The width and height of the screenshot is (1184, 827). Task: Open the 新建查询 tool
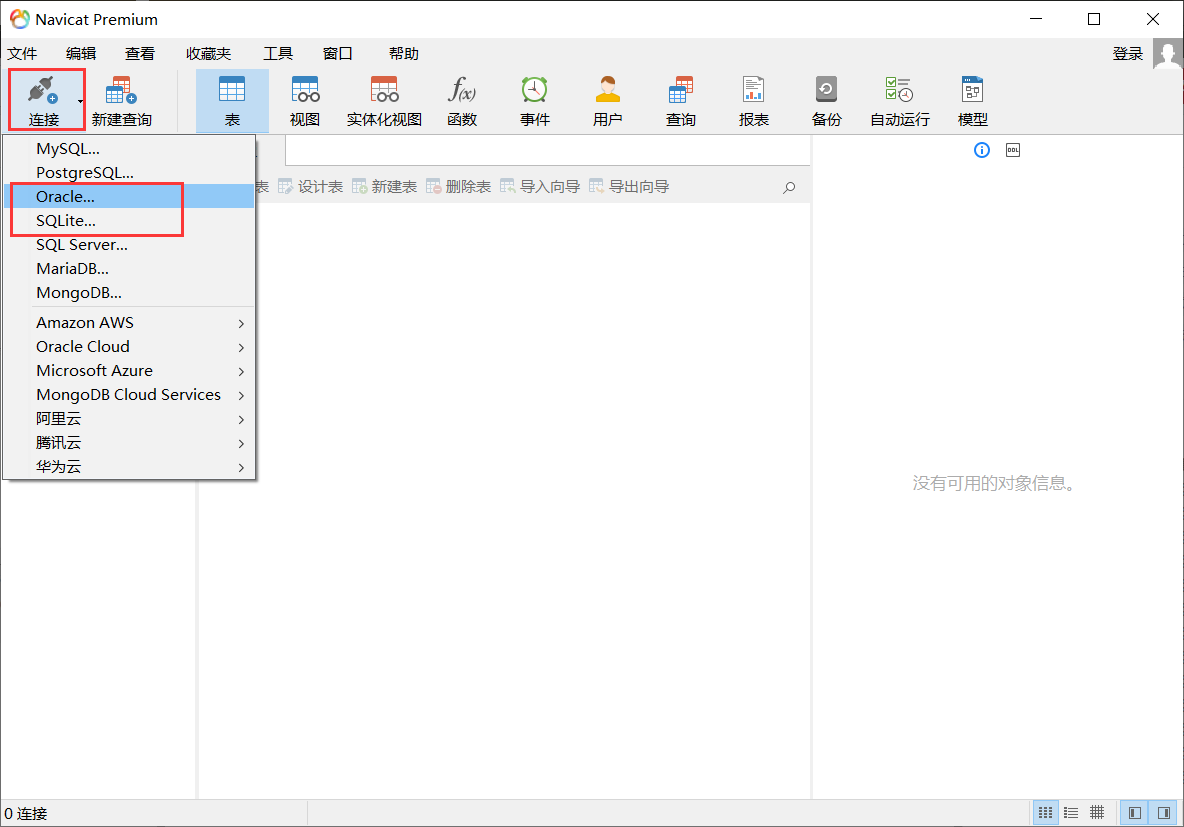120,100
